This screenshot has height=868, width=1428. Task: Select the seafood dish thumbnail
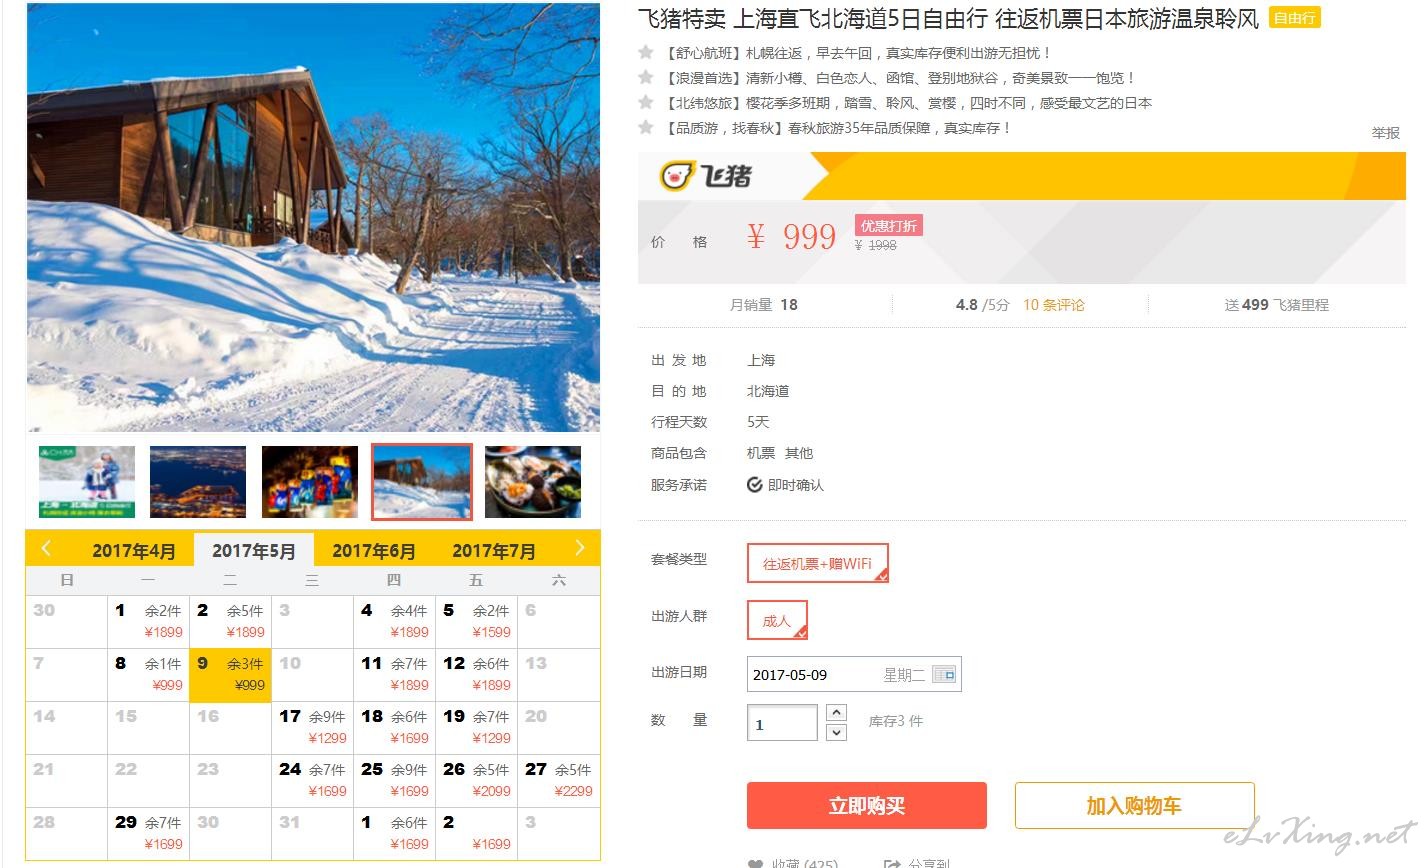pos(533,482)
